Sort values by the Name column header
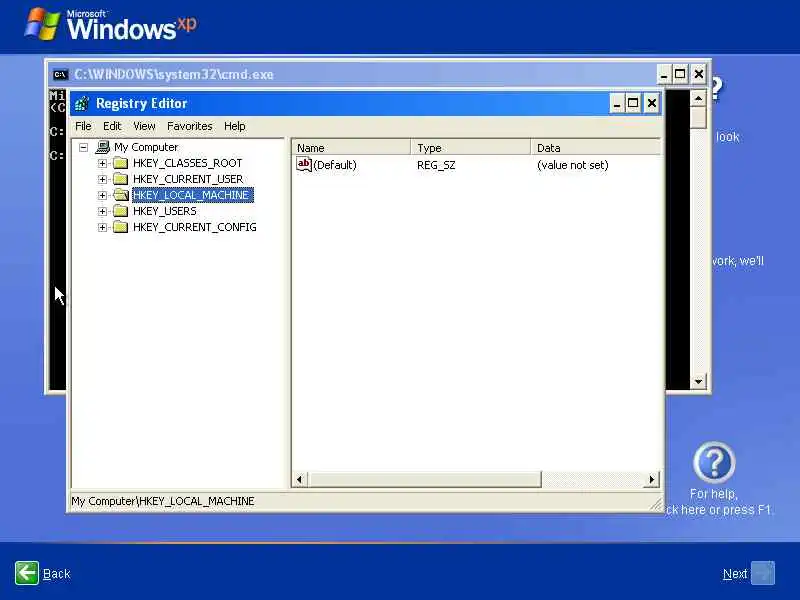 351,147
